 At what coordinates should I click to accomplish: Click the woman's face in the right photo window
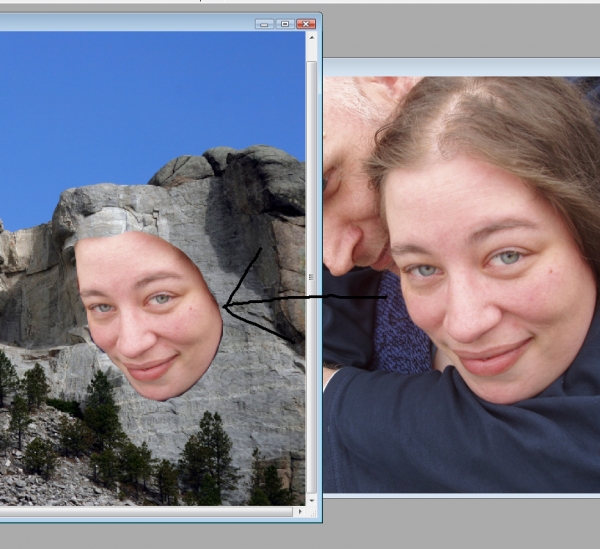click(x=490, y=279)
